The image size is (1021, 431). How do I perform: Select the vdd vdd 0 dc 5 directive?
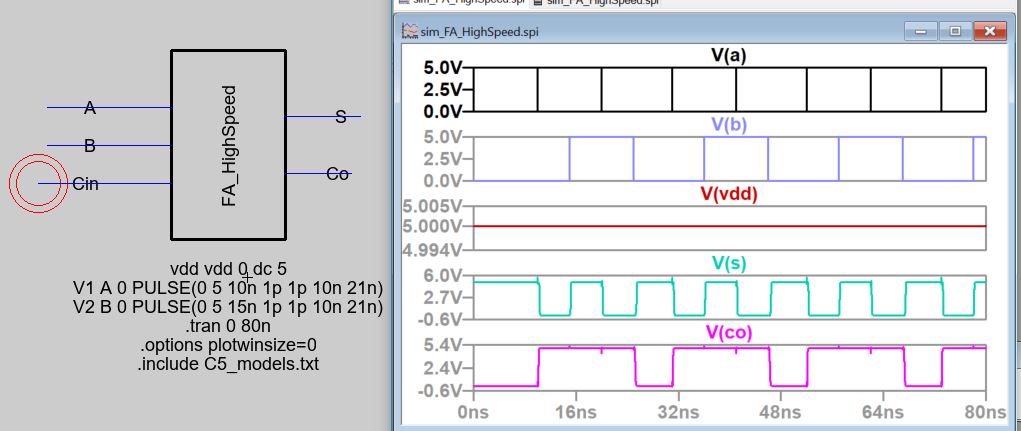point(228,269)
